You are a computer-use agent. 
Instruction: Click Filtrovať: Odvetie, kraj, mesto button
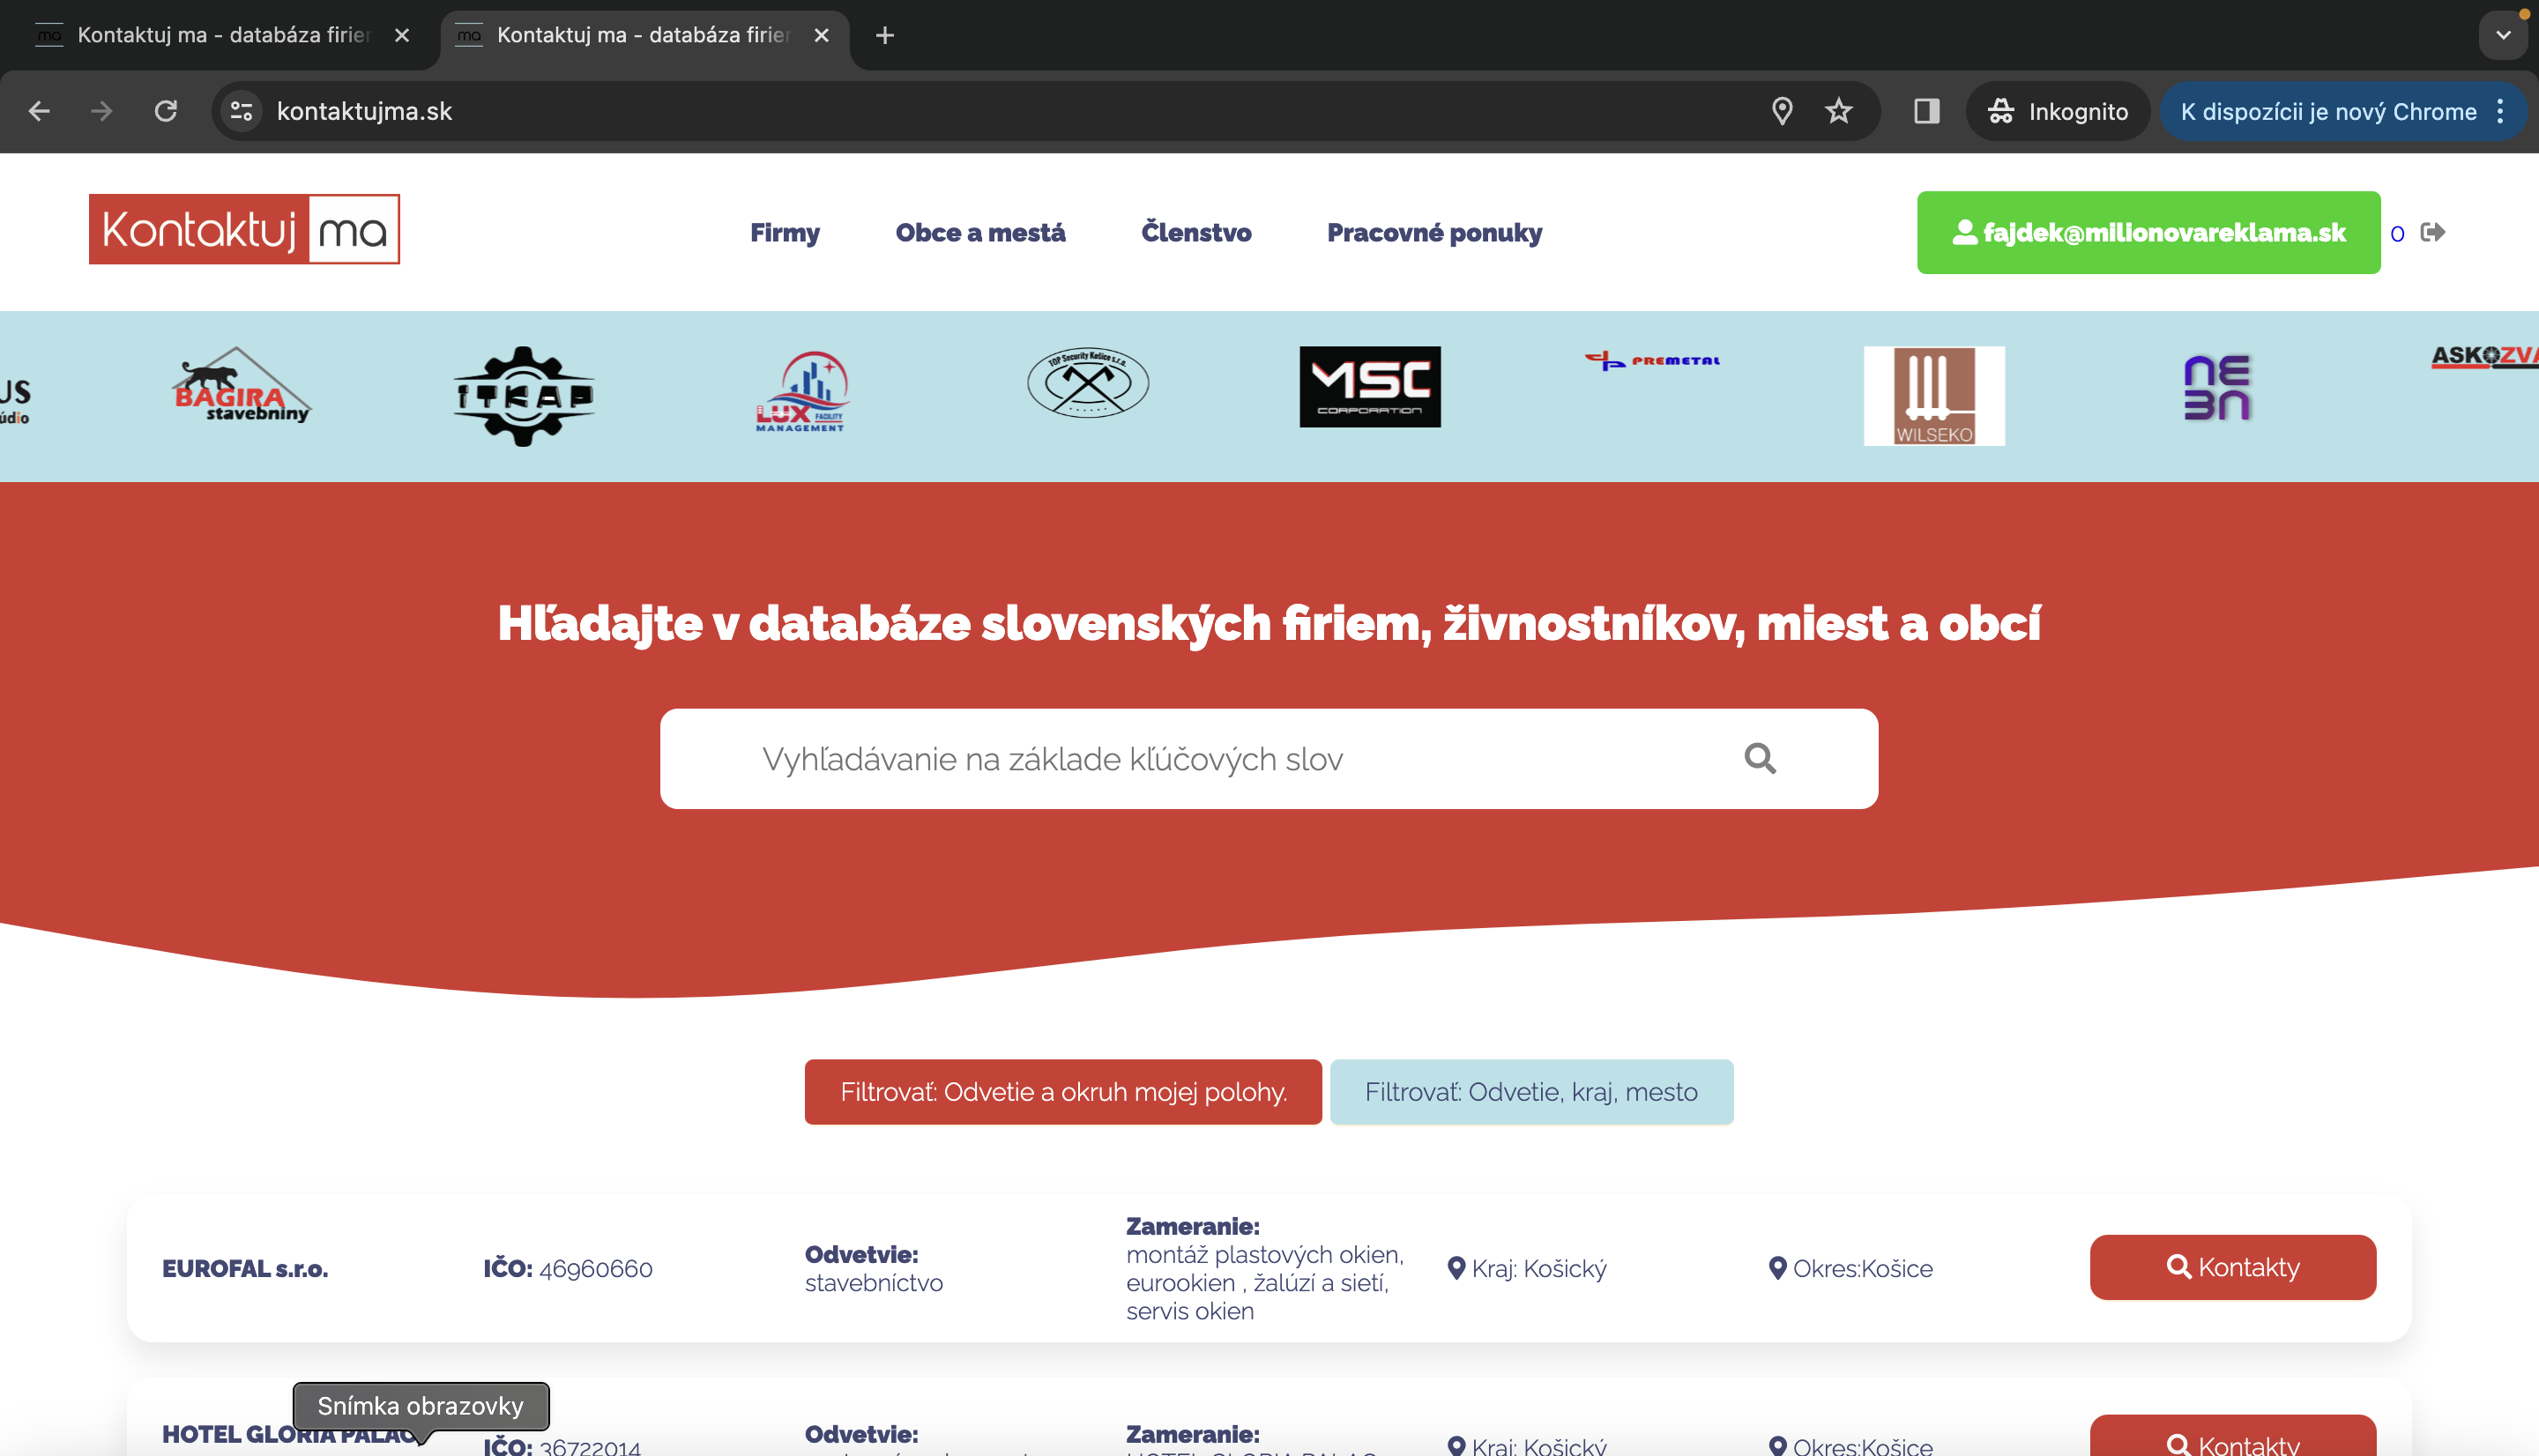click(x=1530, y=1092)
